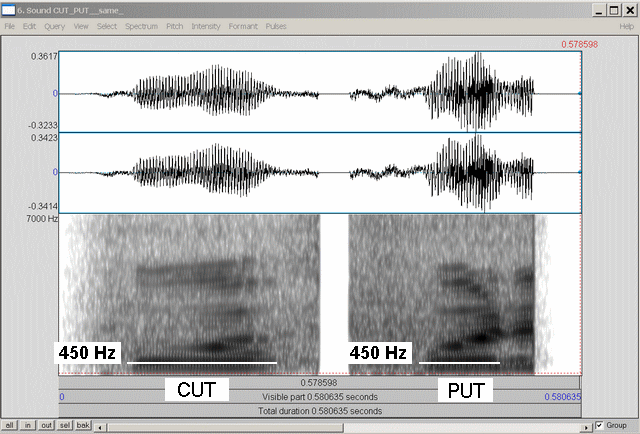Viewport: 640px width, 434px height.
Task: Expand the Pitch menu
Action: [x=174, y=25]
